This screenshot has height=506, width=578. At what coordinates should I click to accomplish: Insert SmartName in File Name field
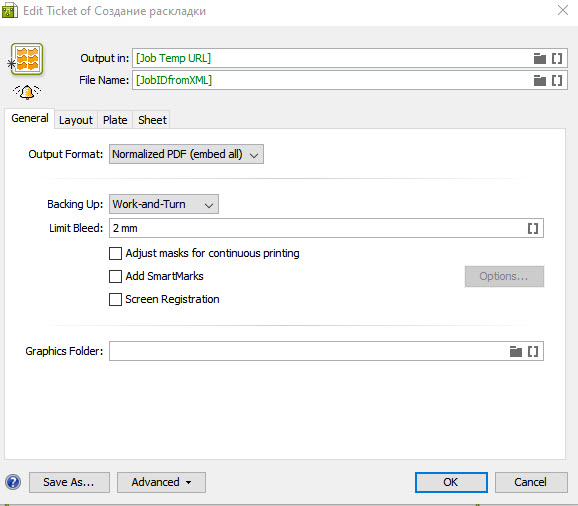(x=557, y=80)
